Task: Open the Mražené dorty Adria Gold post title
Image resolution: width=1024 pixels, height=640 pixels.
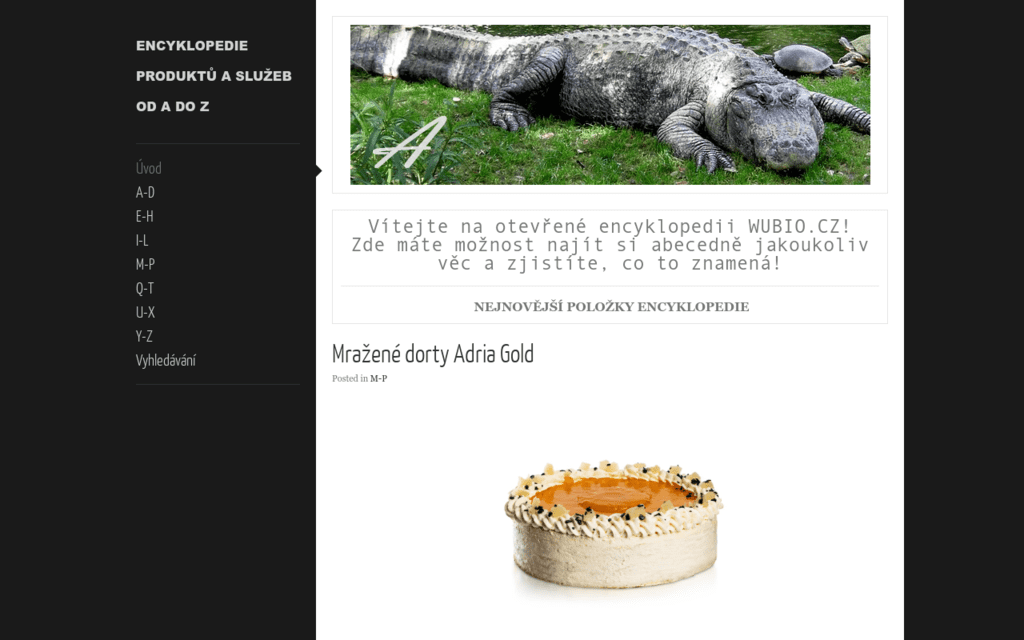Action: tap(433, 354)
